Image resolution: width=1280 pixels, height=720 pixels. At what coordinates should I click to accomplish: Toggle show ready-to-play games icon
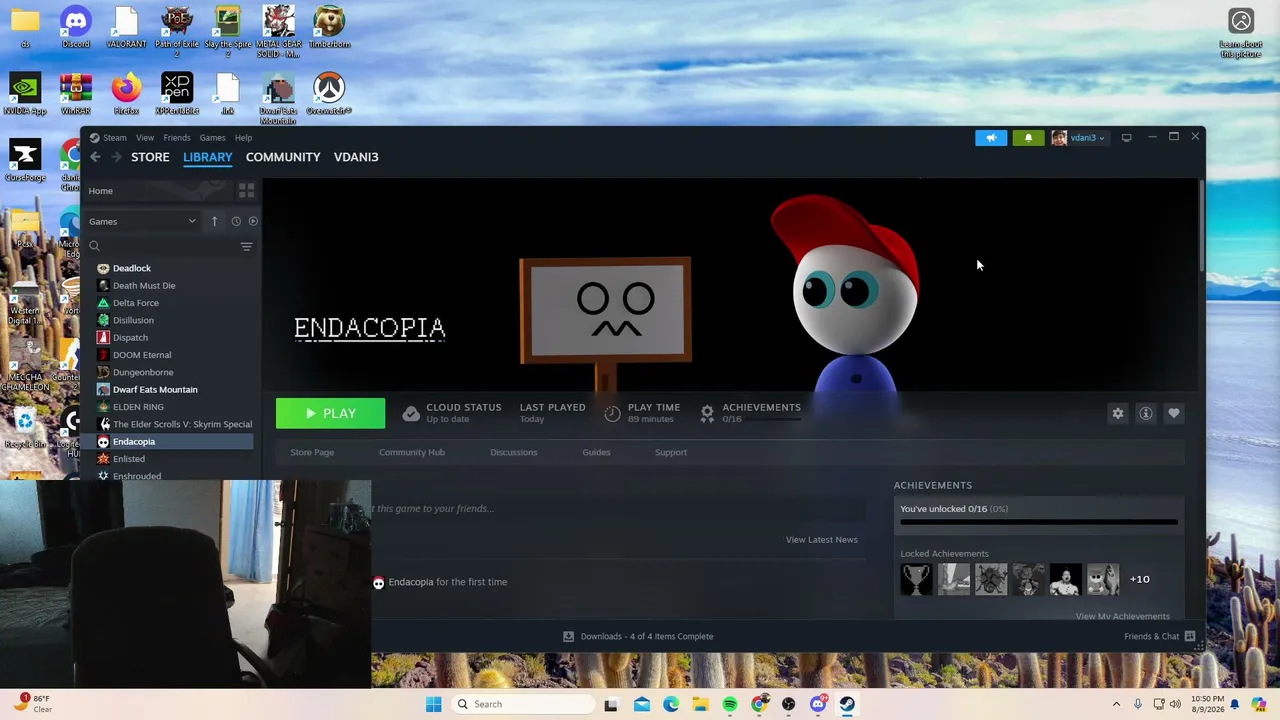[x=253, y=221]
